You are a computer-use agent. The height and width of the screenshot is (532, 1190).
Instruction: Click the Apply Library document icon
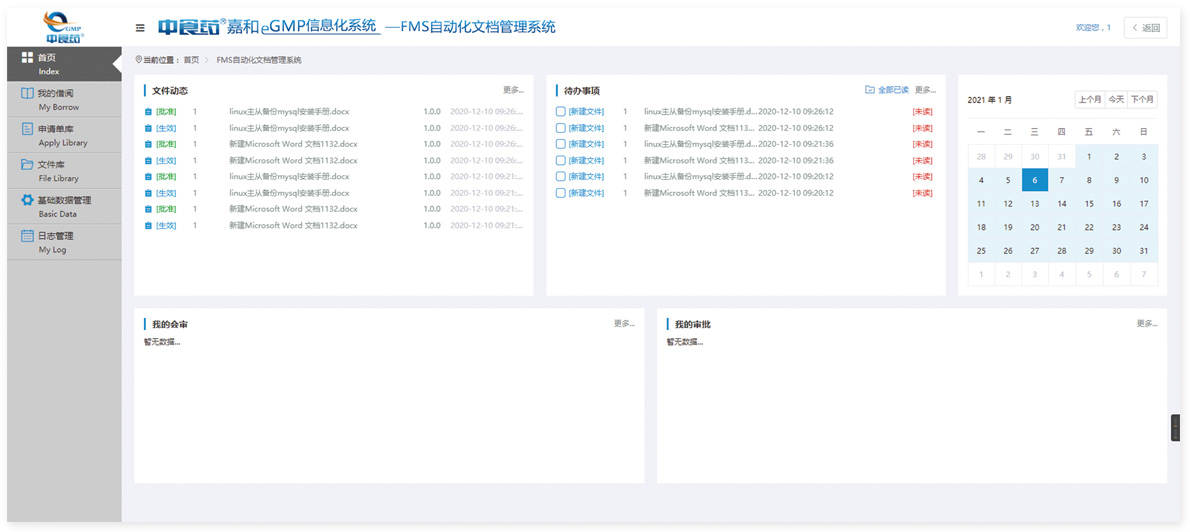[28, 129]
